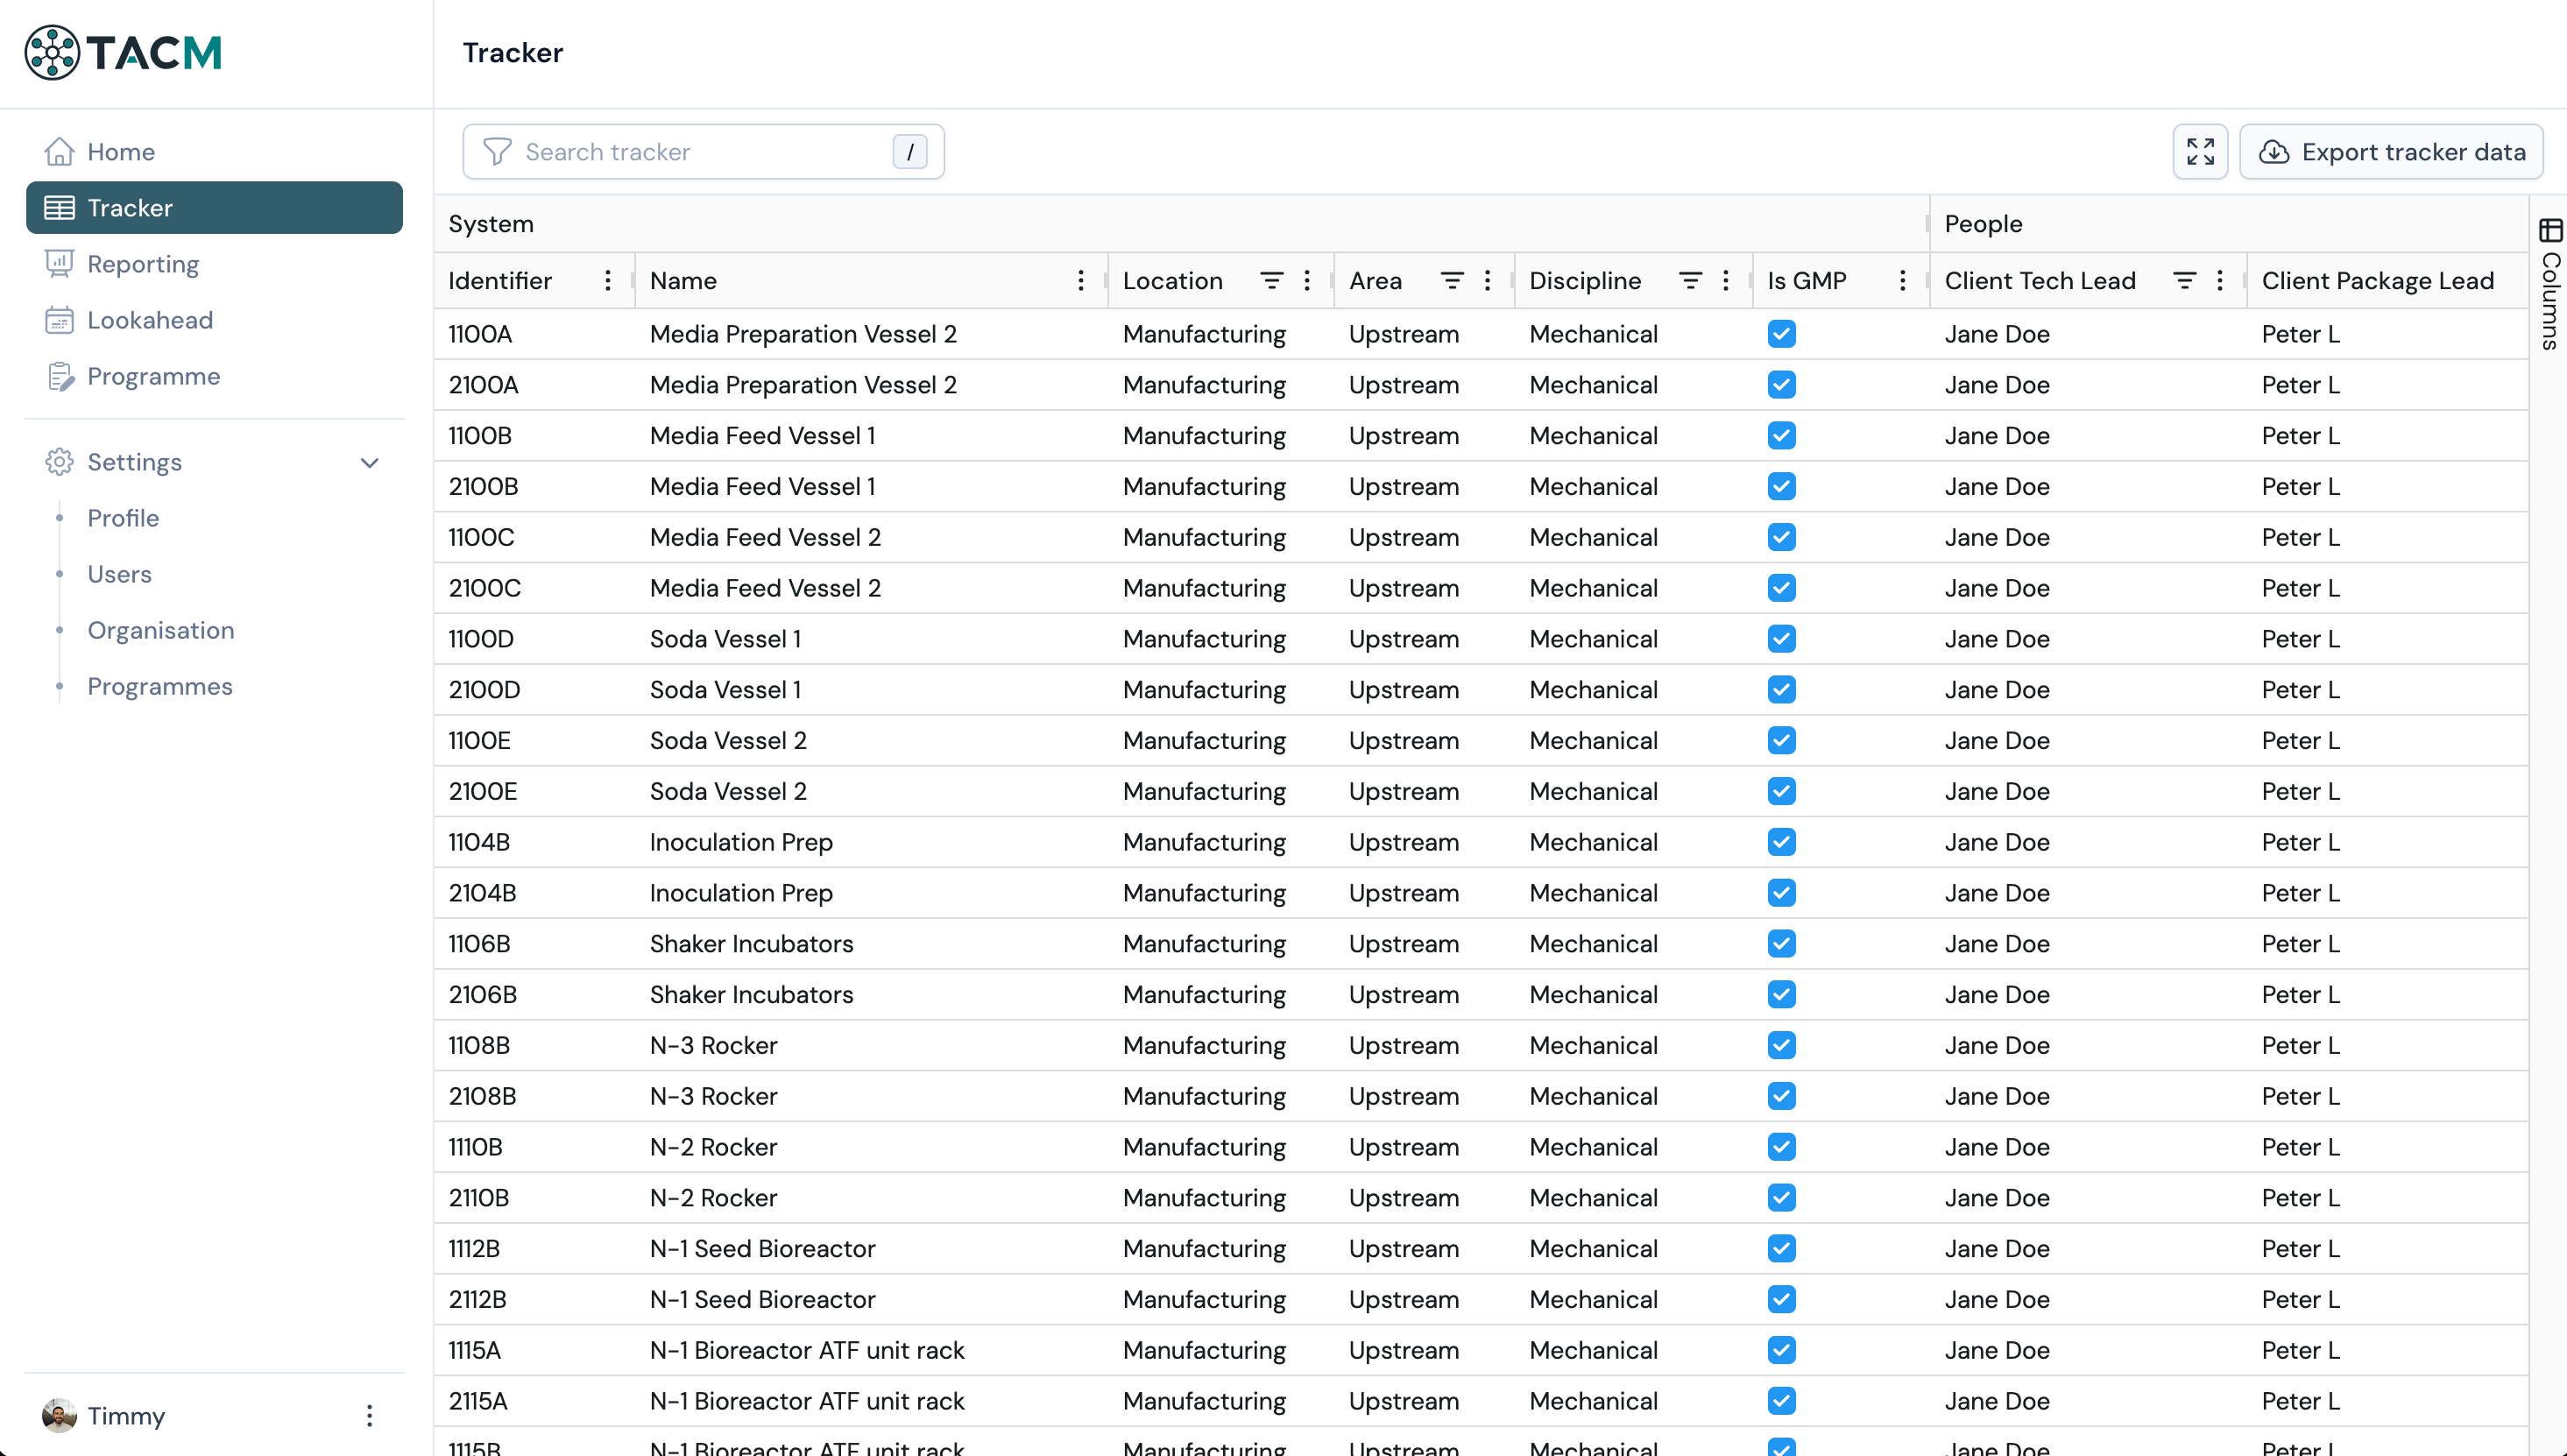The height and width of the screenshot is (1456, 2567).
Task: Toggle Is GMP checkbox for 2112B row
Action: 1781,1299
